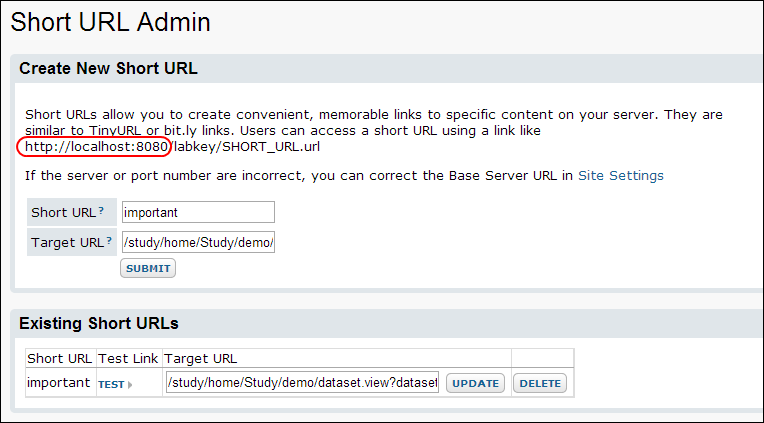Submit the new short URL
Viewport: 764px width, 423px height.
point(148,269)
